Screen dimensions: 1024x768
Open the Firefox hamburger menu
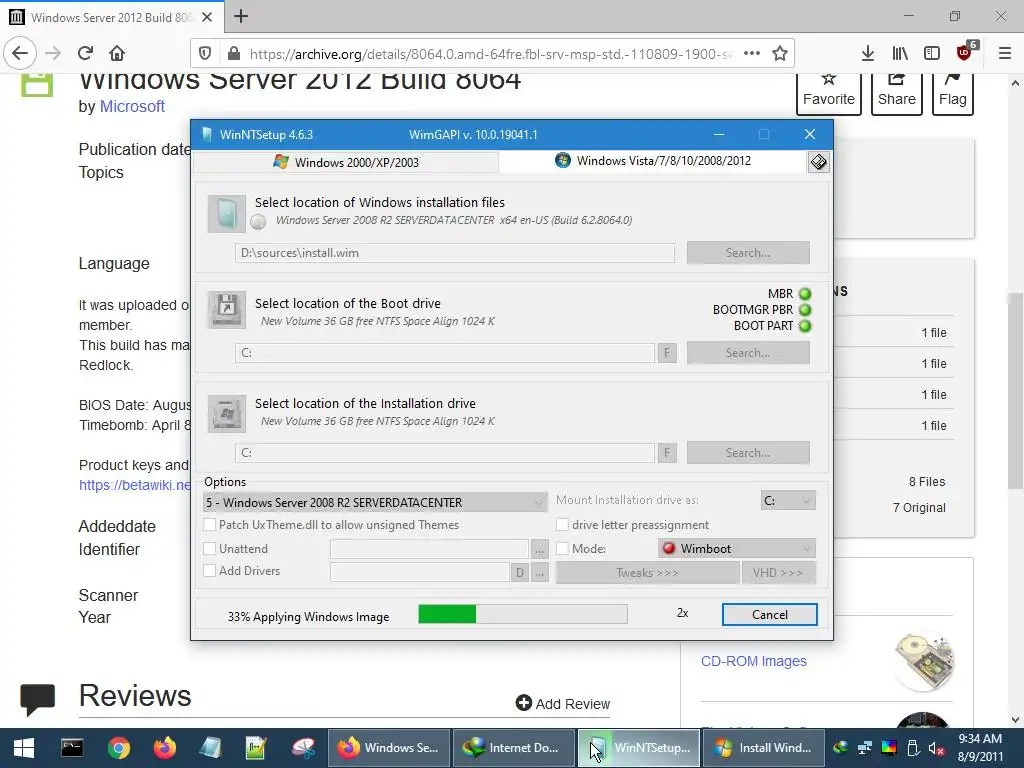point(1005,53)
